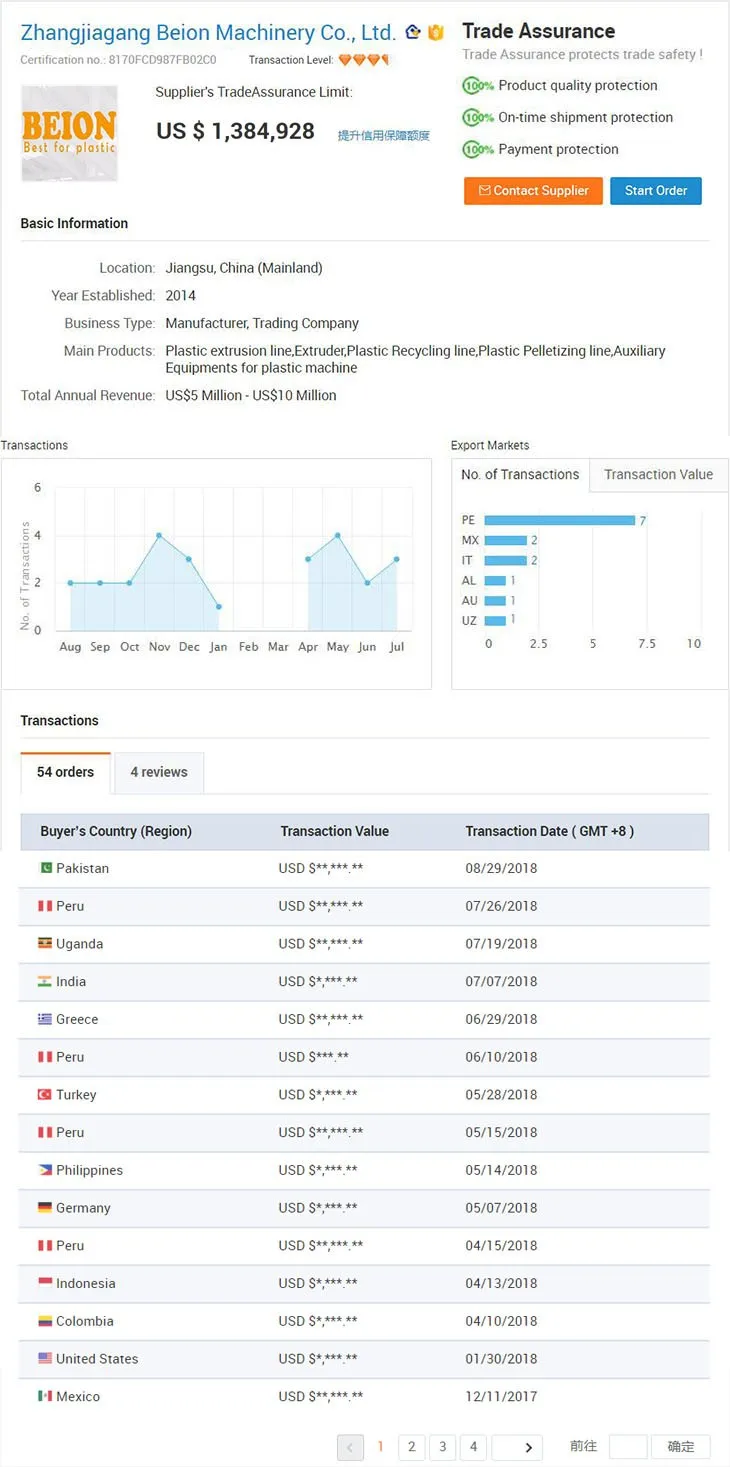This screenshot has height=1467, width=730.
Task: Switch to No. of Transactions tab
Action: point(520,475)
